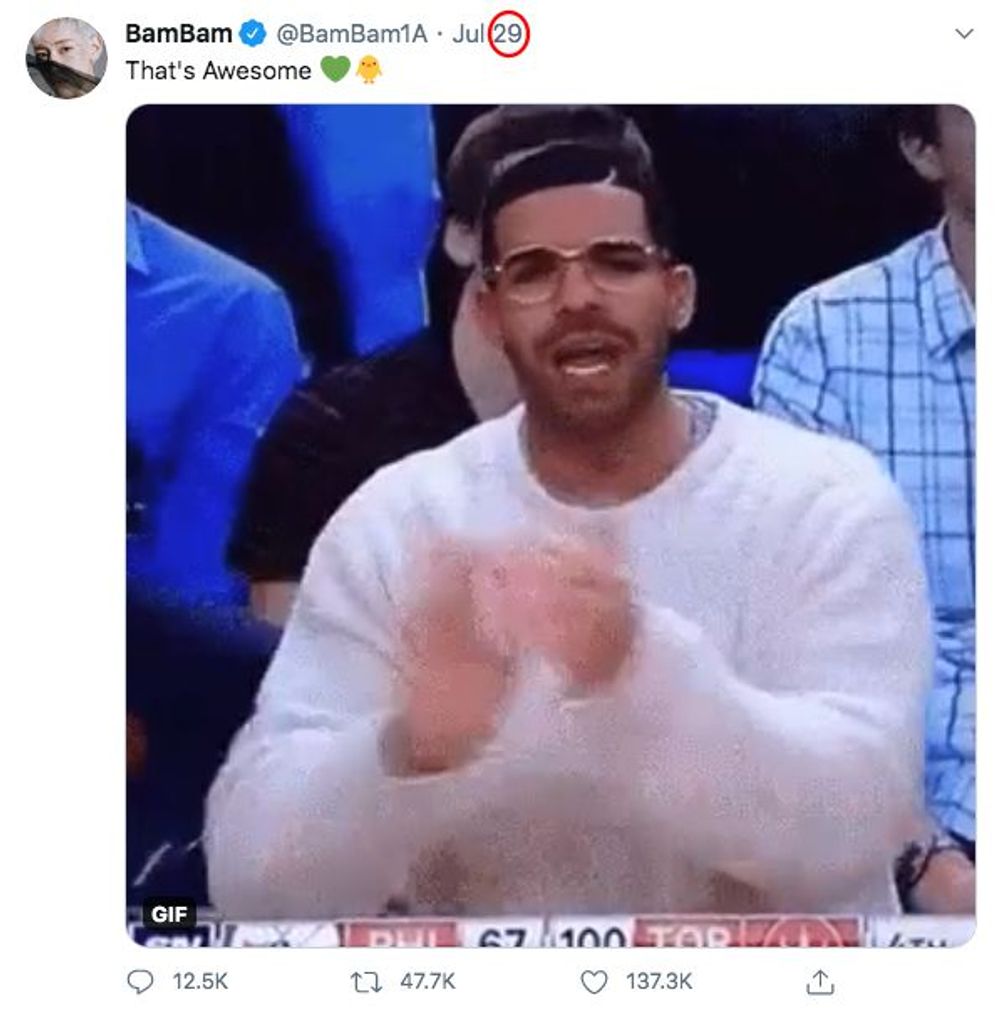The image size is (1000, 1013).
Task: View the 47.7K retweets count
Action: point(428,982)
